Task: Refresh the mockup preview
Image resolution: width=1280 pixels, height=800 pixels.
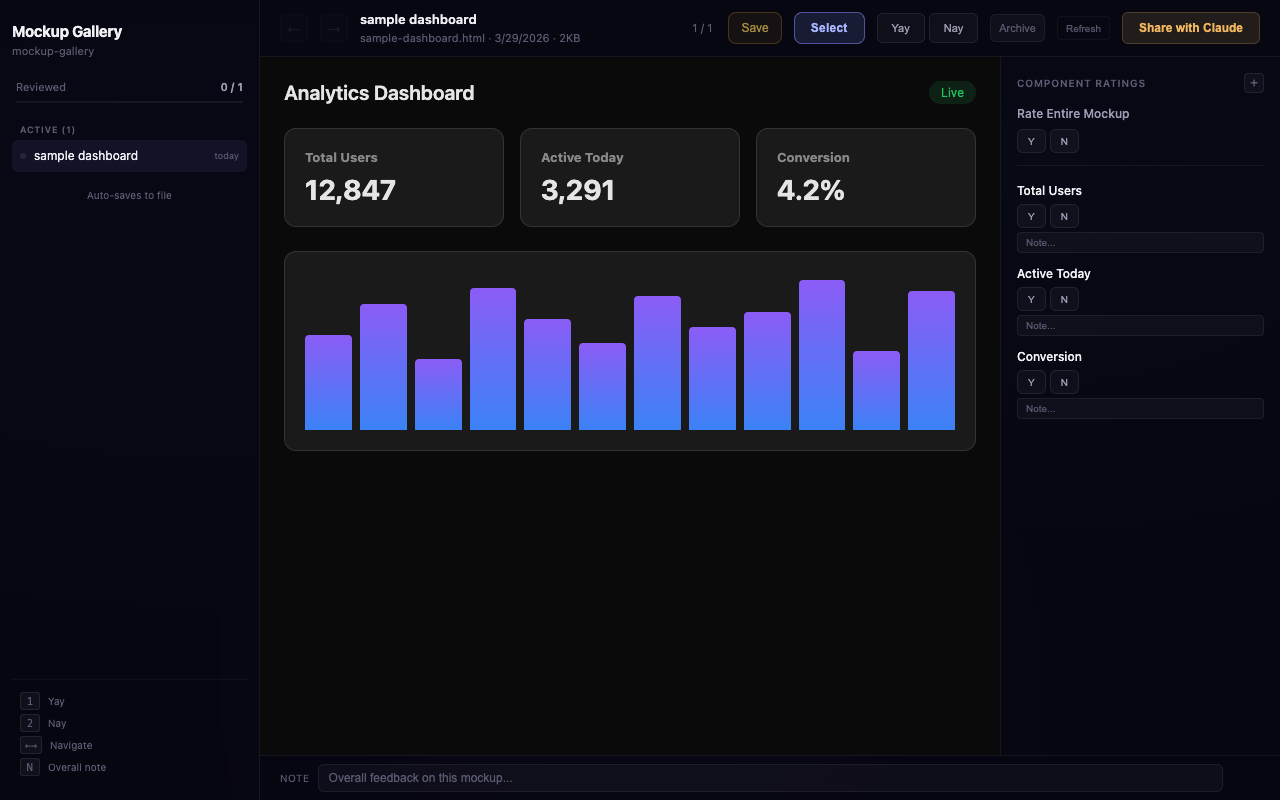Action: [x=1083, y=28]
